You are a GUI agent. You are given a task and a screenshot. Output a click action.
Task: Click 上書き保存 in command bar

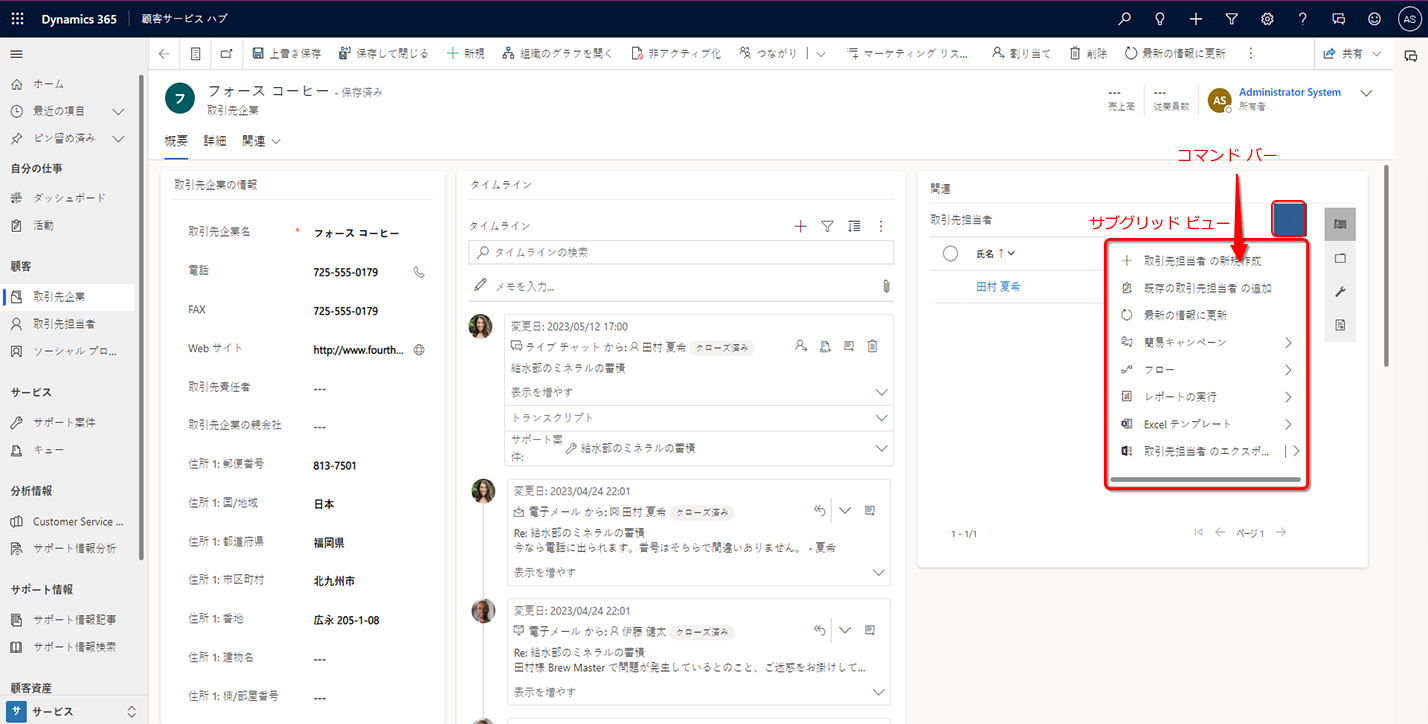click(286, 54)
